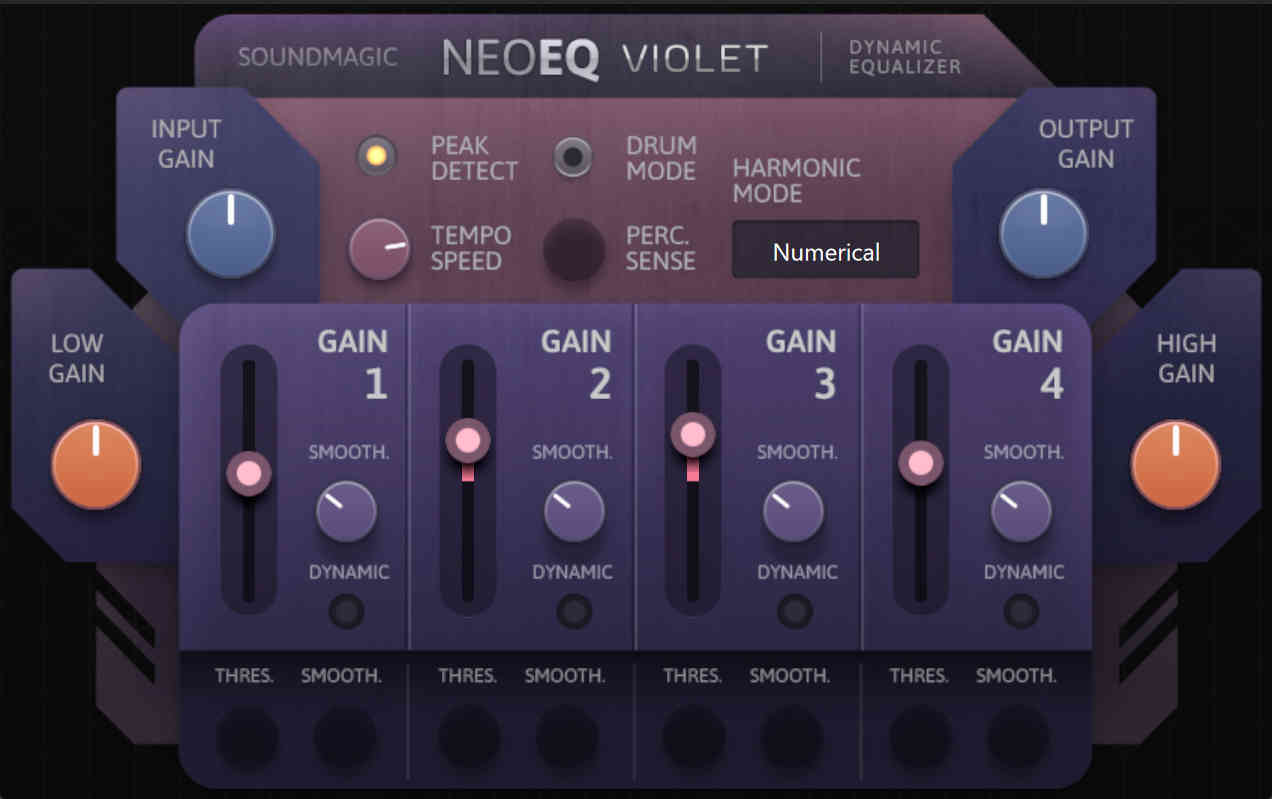
Task: Click the Gain 3 slider handle
Action: click(x=693, y=435)
